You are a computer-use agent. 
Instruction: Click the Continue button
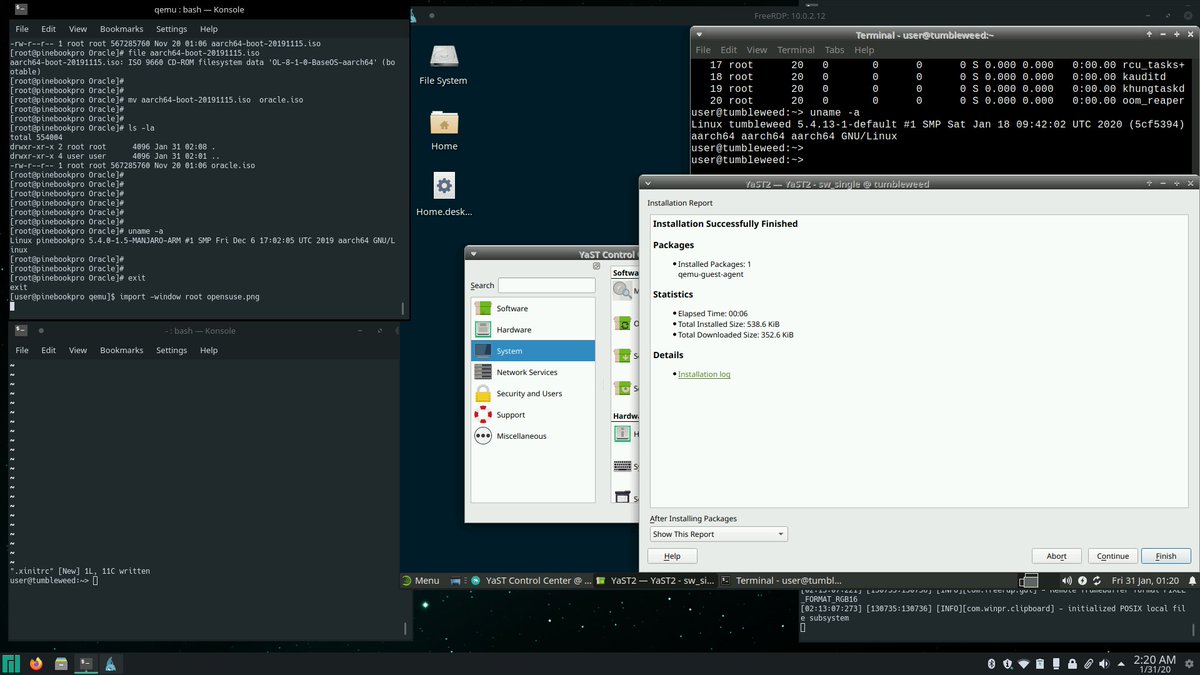[1112, 556]
